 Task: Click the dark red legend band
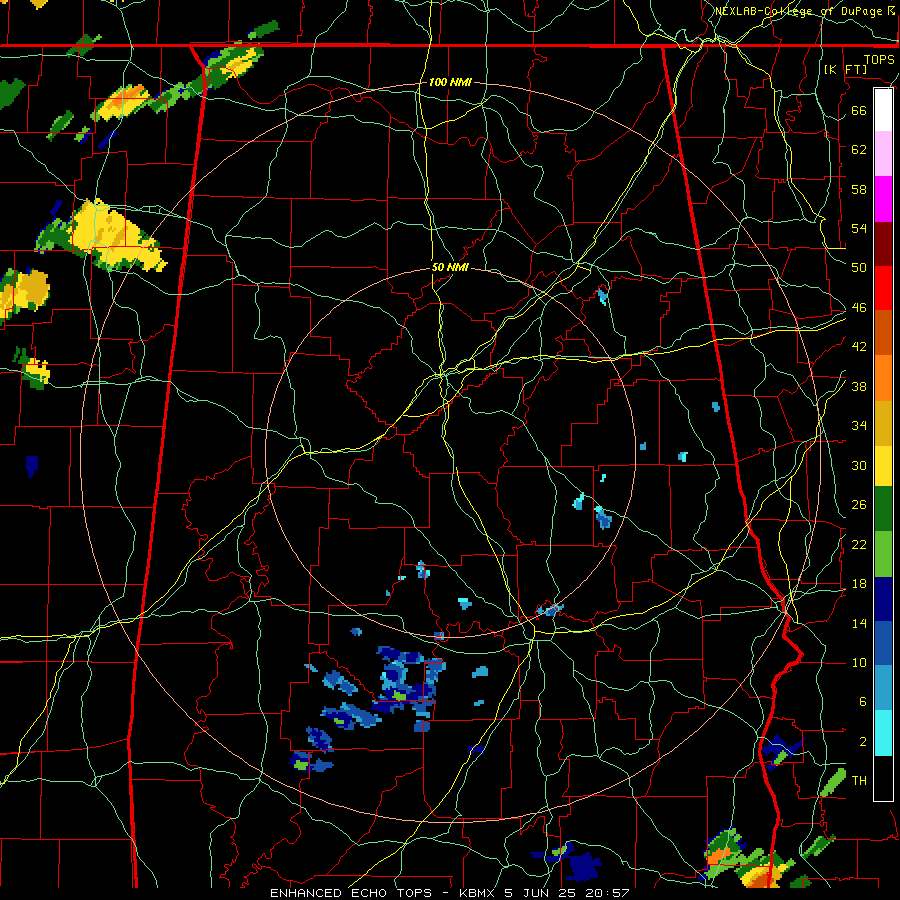pyautogui.click(x=883, y=243)
